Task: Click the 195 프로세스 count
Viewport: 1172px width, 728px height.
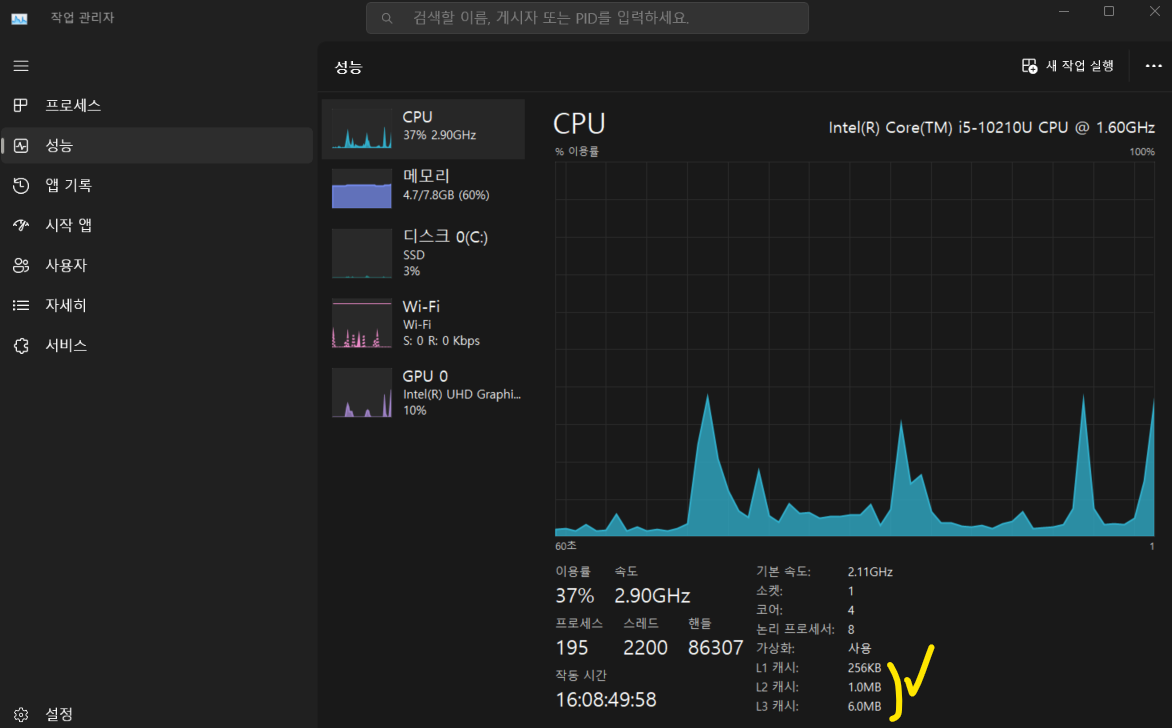Action: 572,647
